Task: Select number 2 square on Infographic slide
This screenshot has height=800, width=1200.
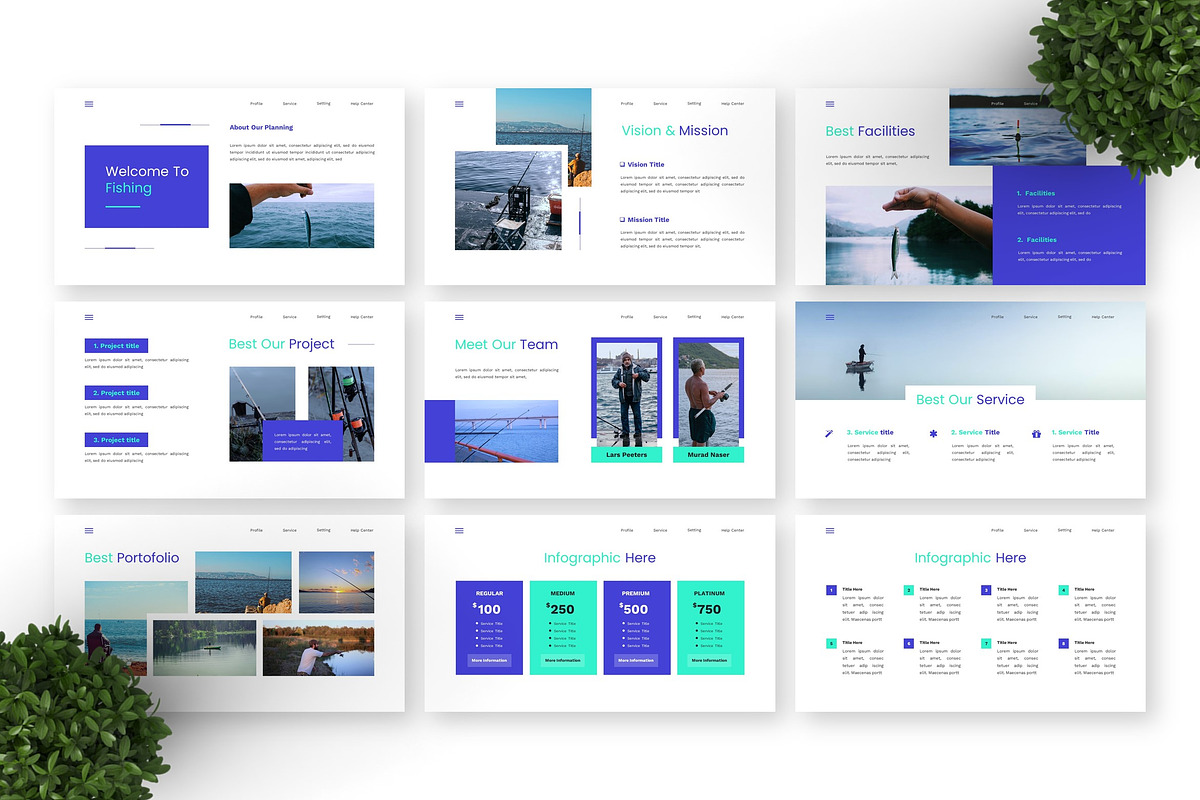Action: pyautogui.click(x=909, y=590)
